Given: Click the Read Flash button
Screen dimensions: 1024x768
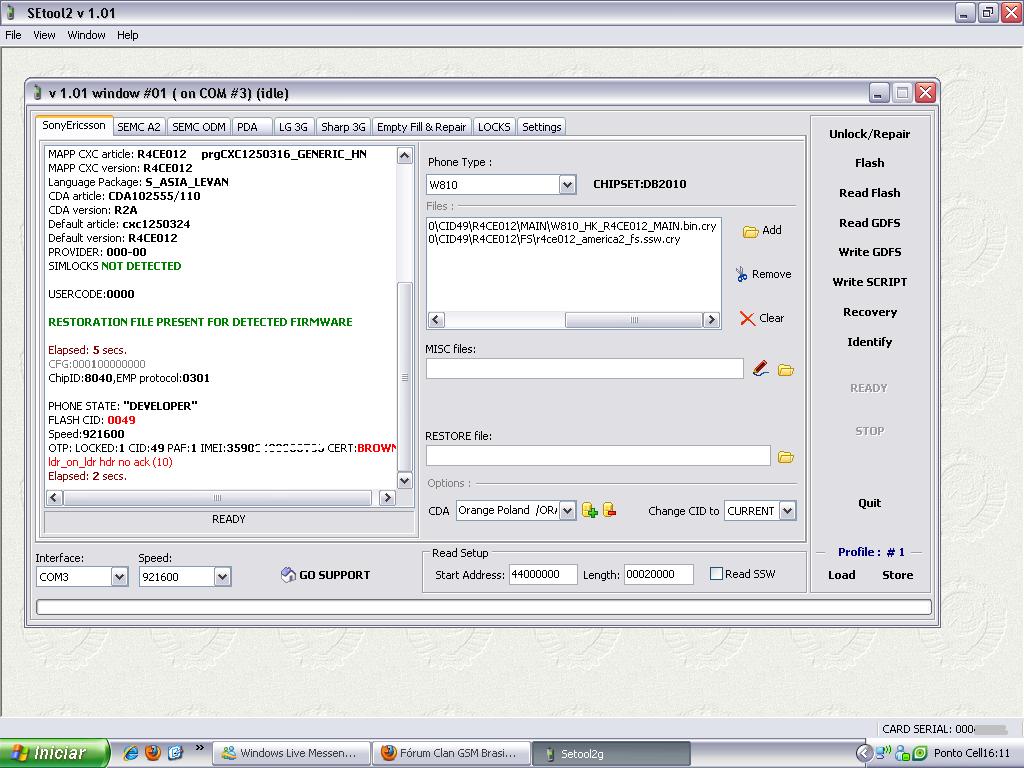Looking at the screenshot, I should [869, 193].
